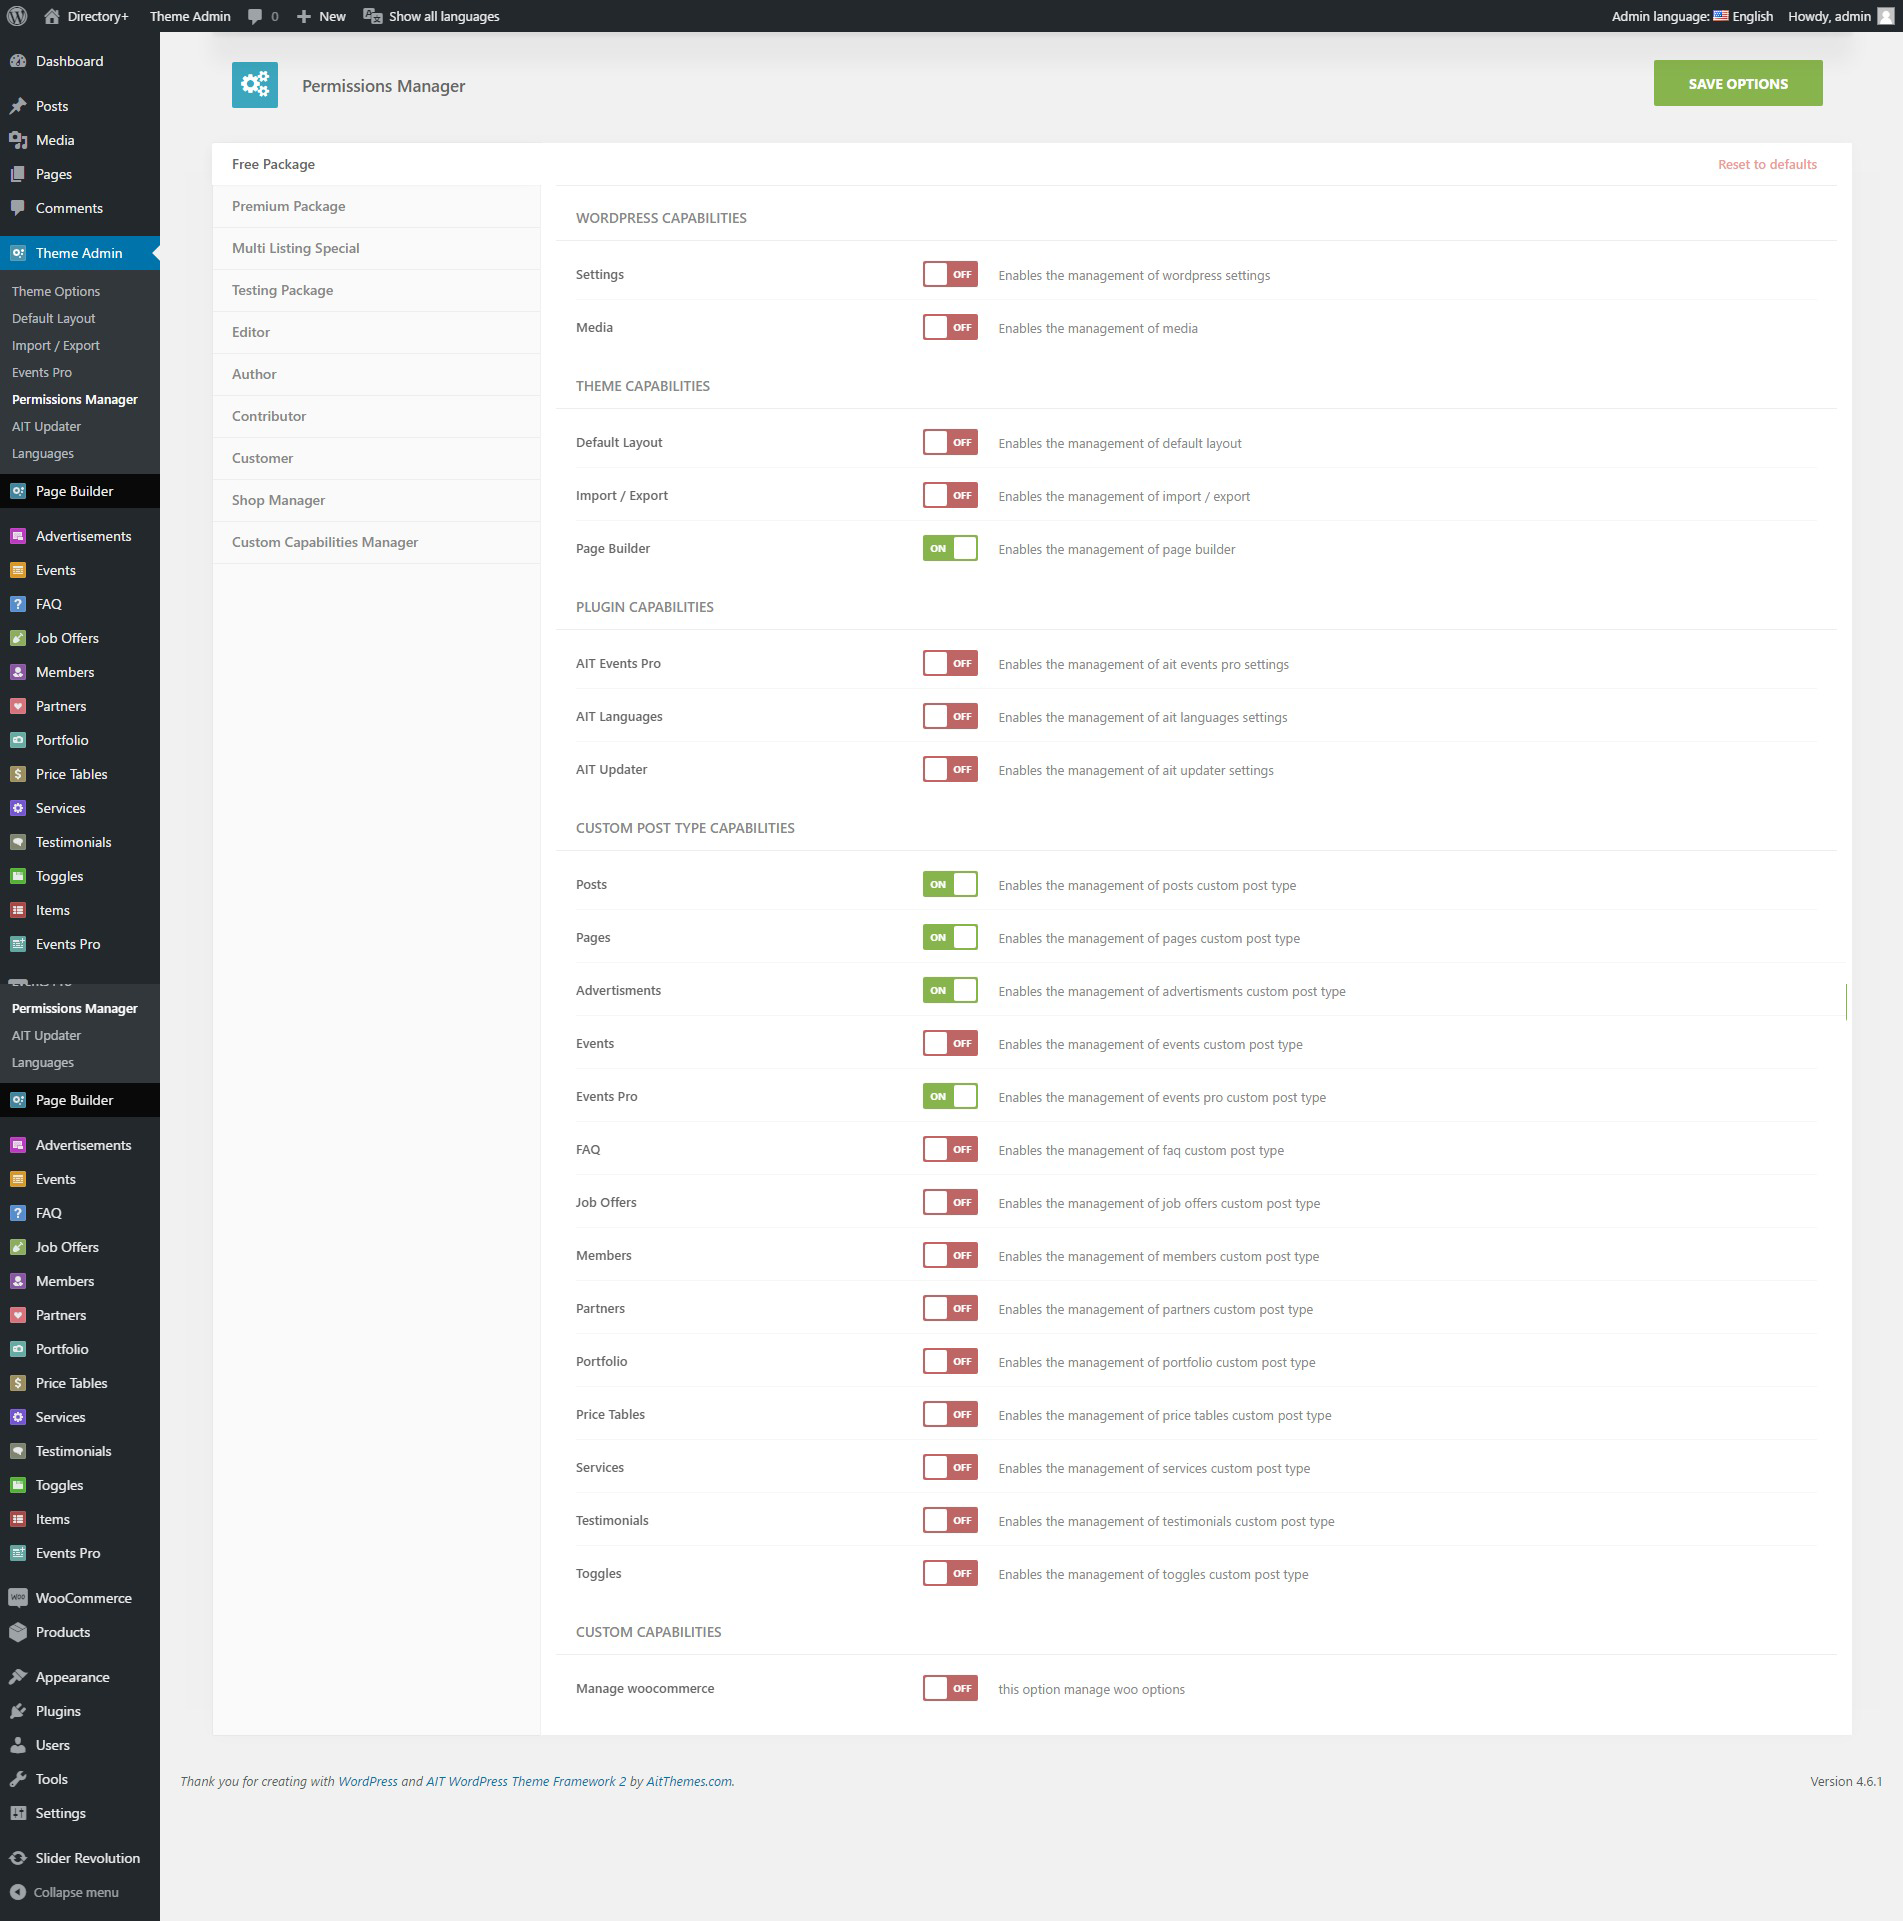This screenshot has width=1903, height=1921.
Task: Open Default Layout in Theme Admin submenu
Action: point(54,318)
